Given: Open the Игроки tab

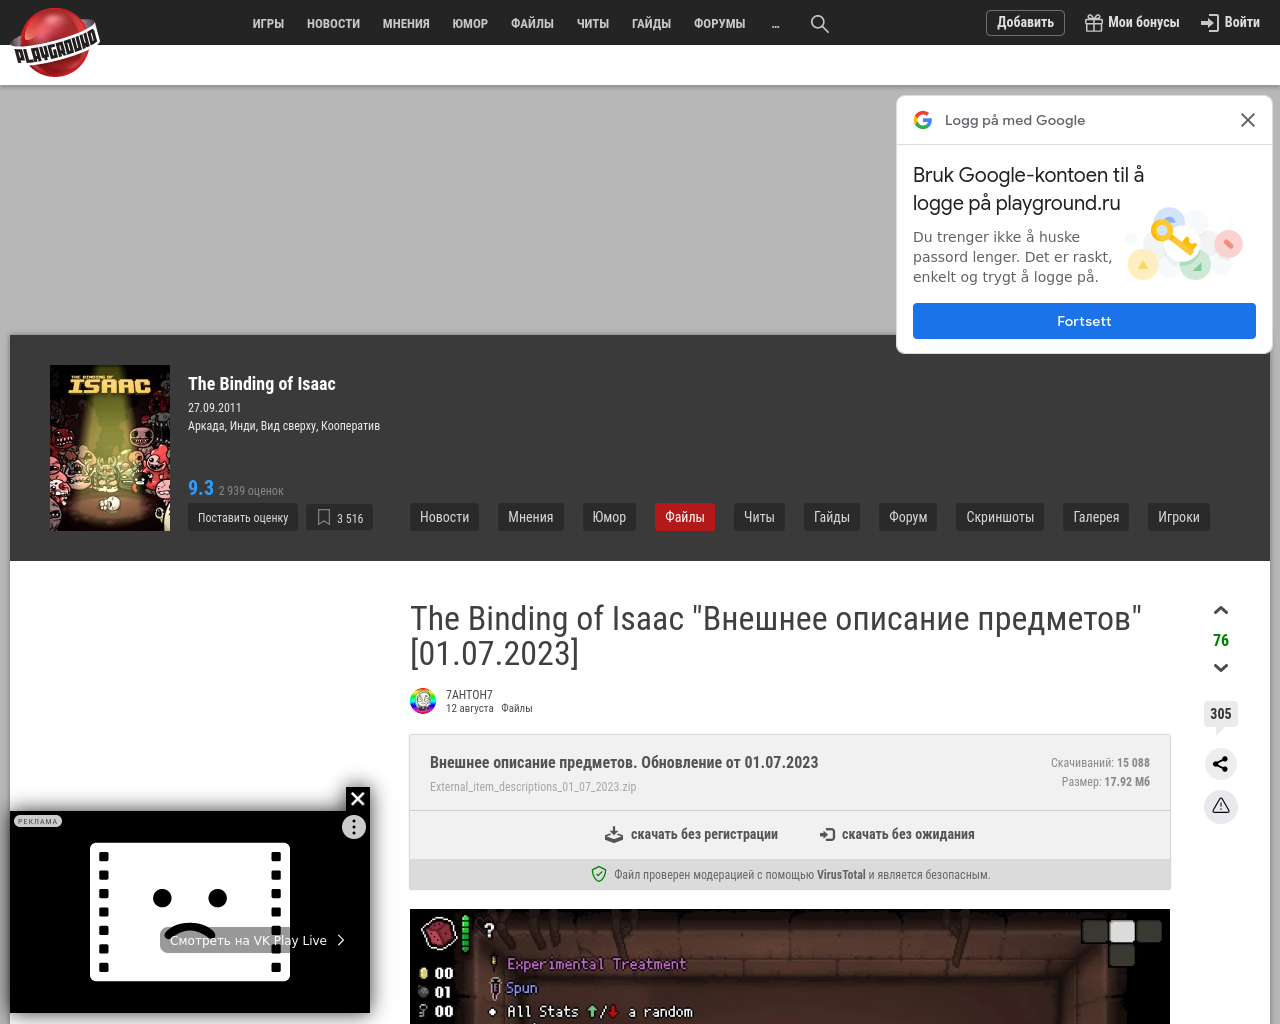Looking at the screenshot, I should point(1178,517).
